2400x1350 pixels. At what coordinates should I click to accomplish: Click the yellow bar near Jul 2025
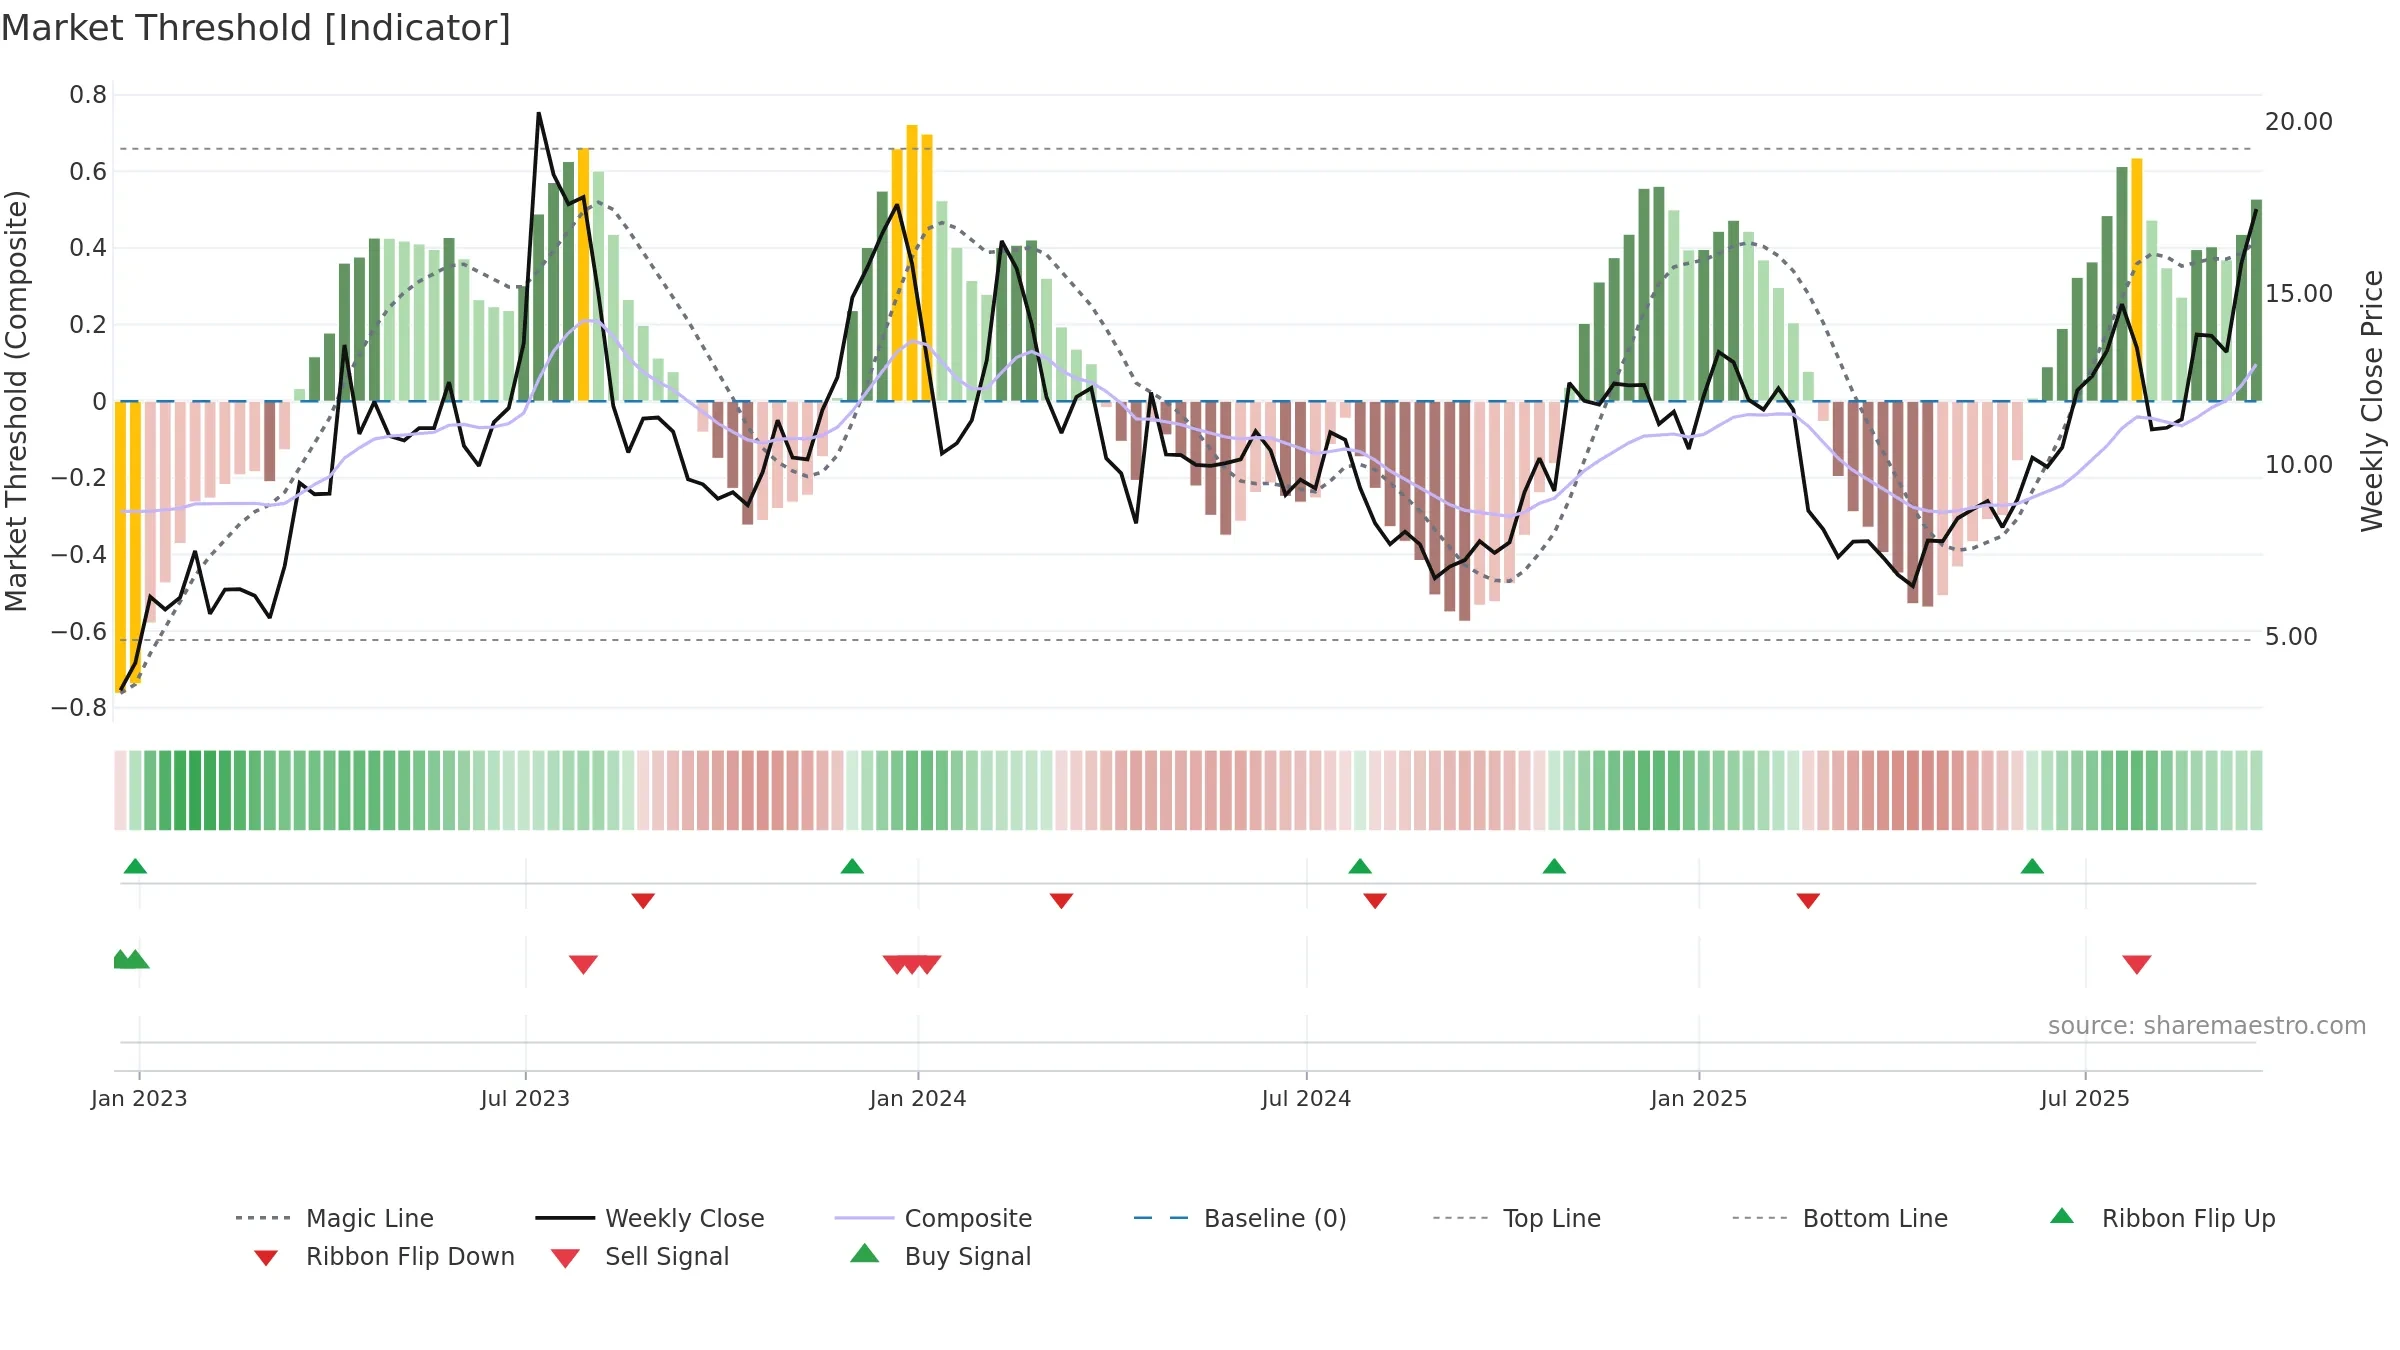pos(2137,280)
